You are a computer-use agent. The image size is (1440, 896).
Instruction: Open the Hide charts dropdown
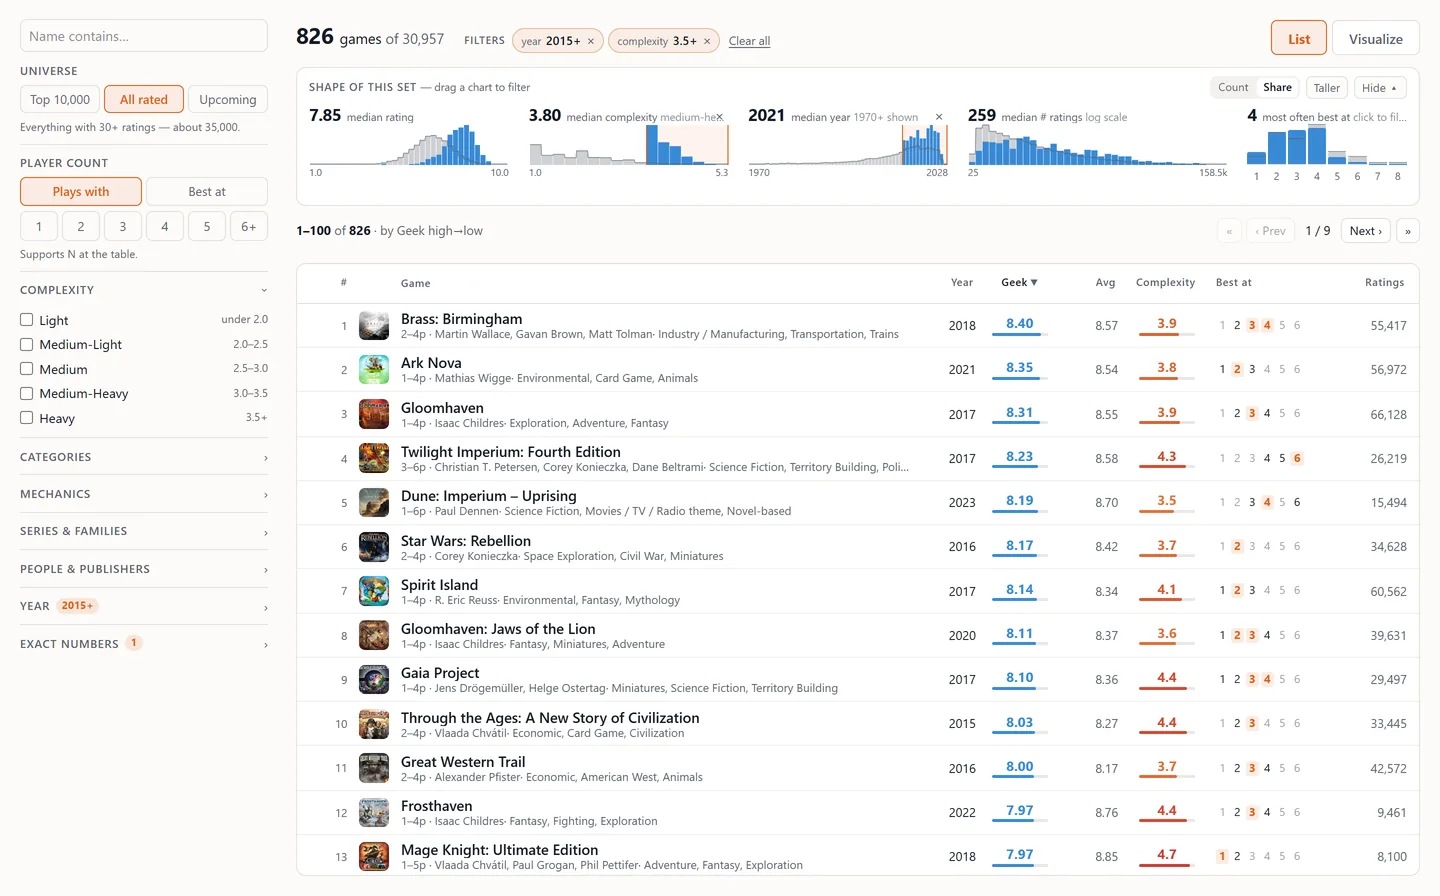(x=1380, y=88)
